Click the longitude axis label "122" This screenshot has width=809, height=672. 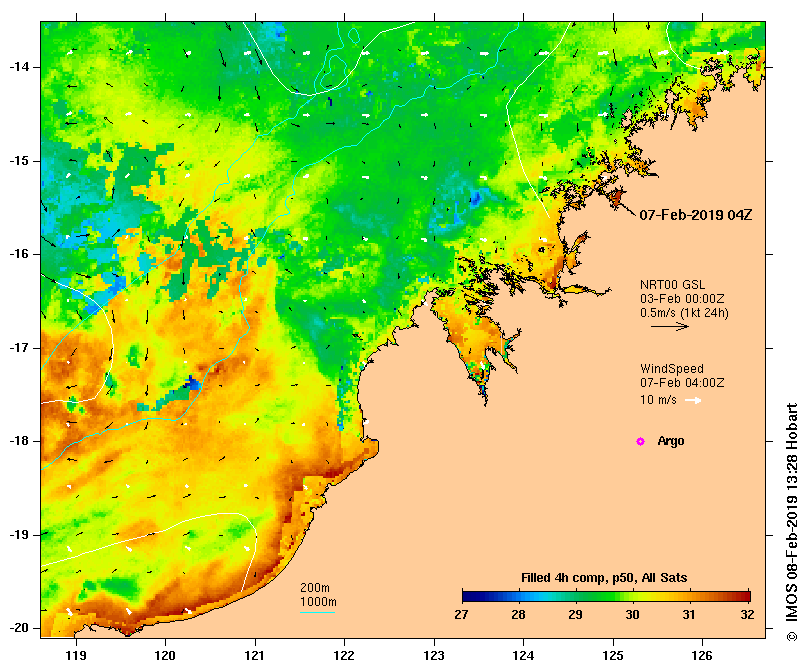344,656
